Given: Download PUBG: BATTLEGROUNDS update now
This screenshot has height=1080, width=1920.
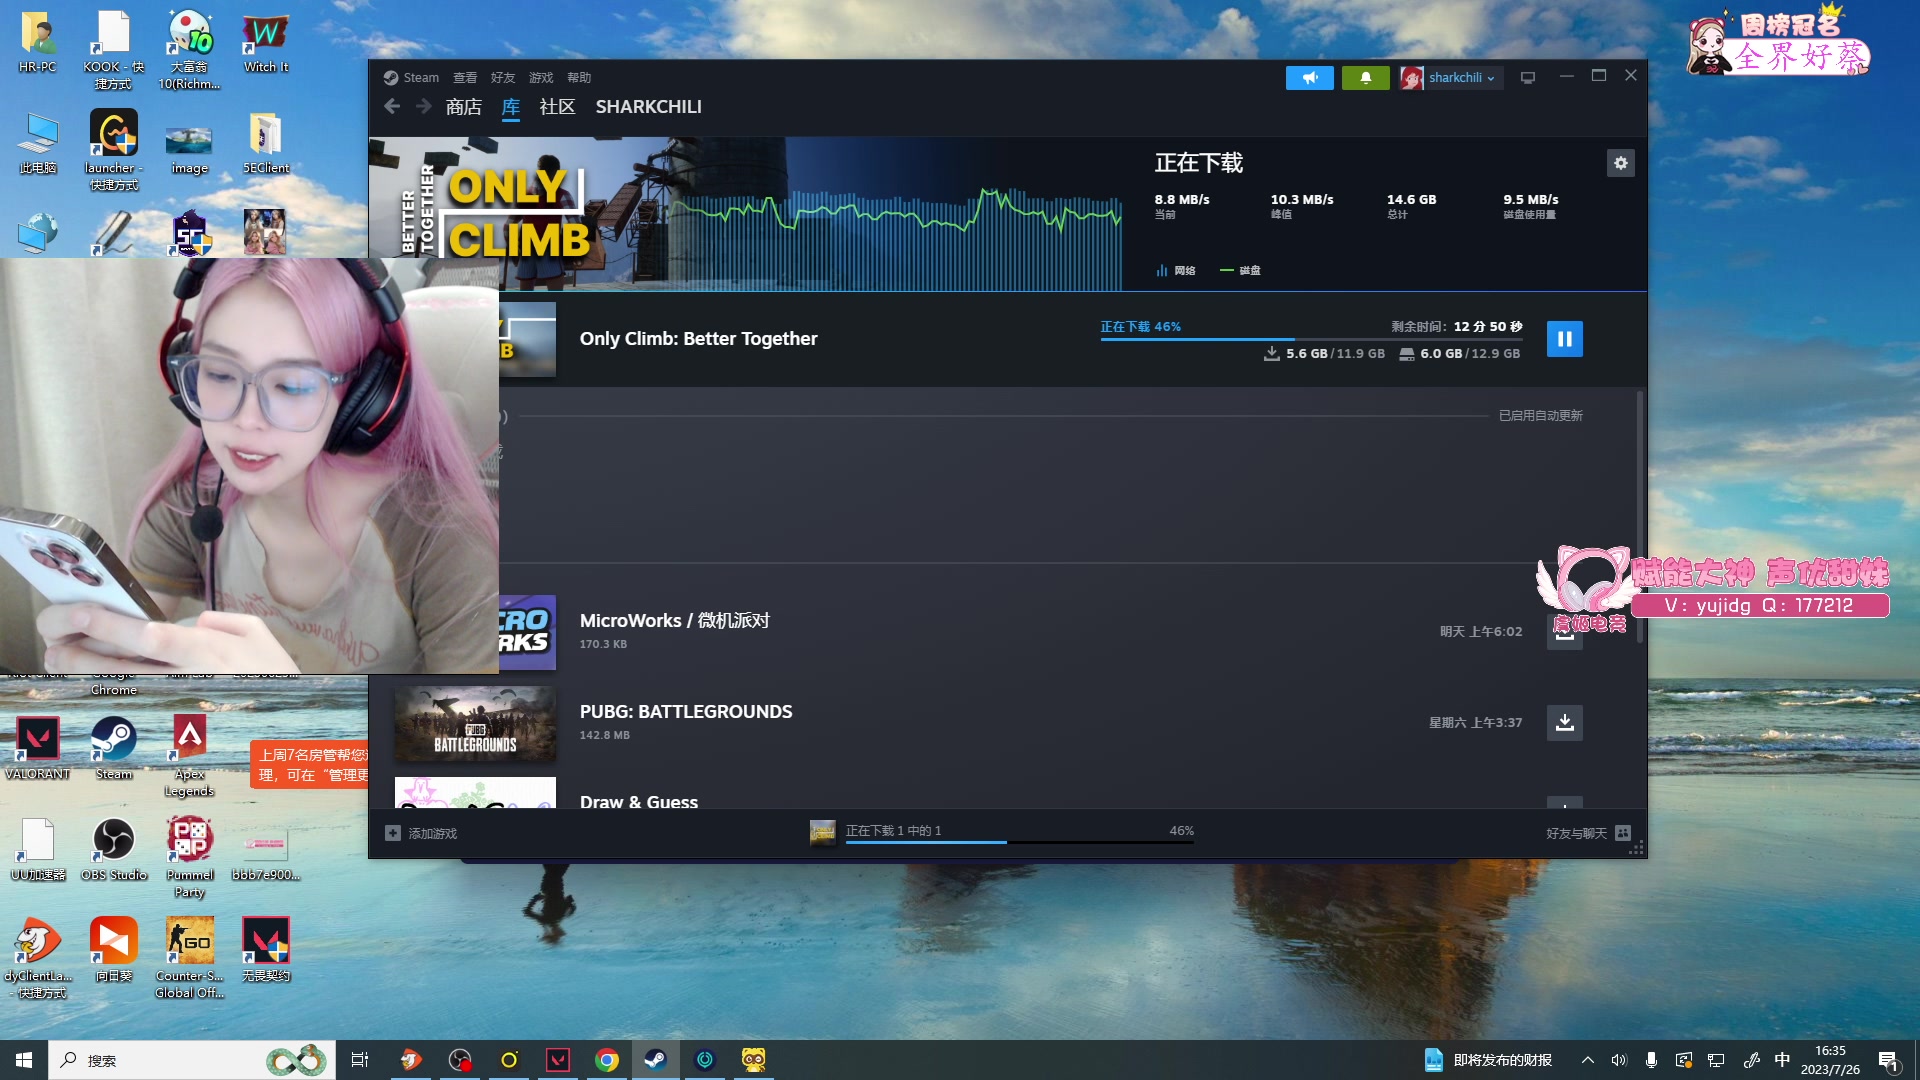Looking at the screenshot, I should tap(1564, 722).
